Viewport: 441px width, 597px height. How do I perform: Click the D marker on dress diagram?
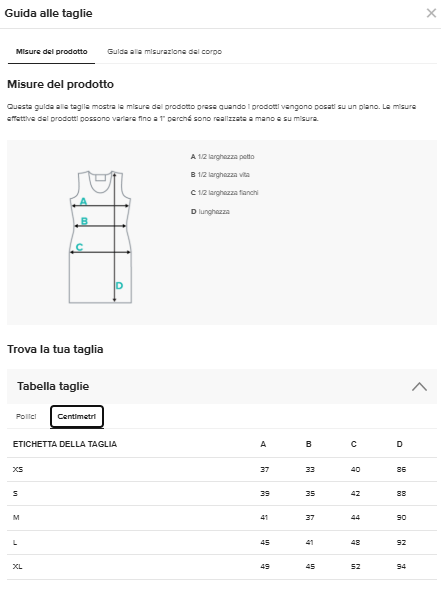[119, 286]
